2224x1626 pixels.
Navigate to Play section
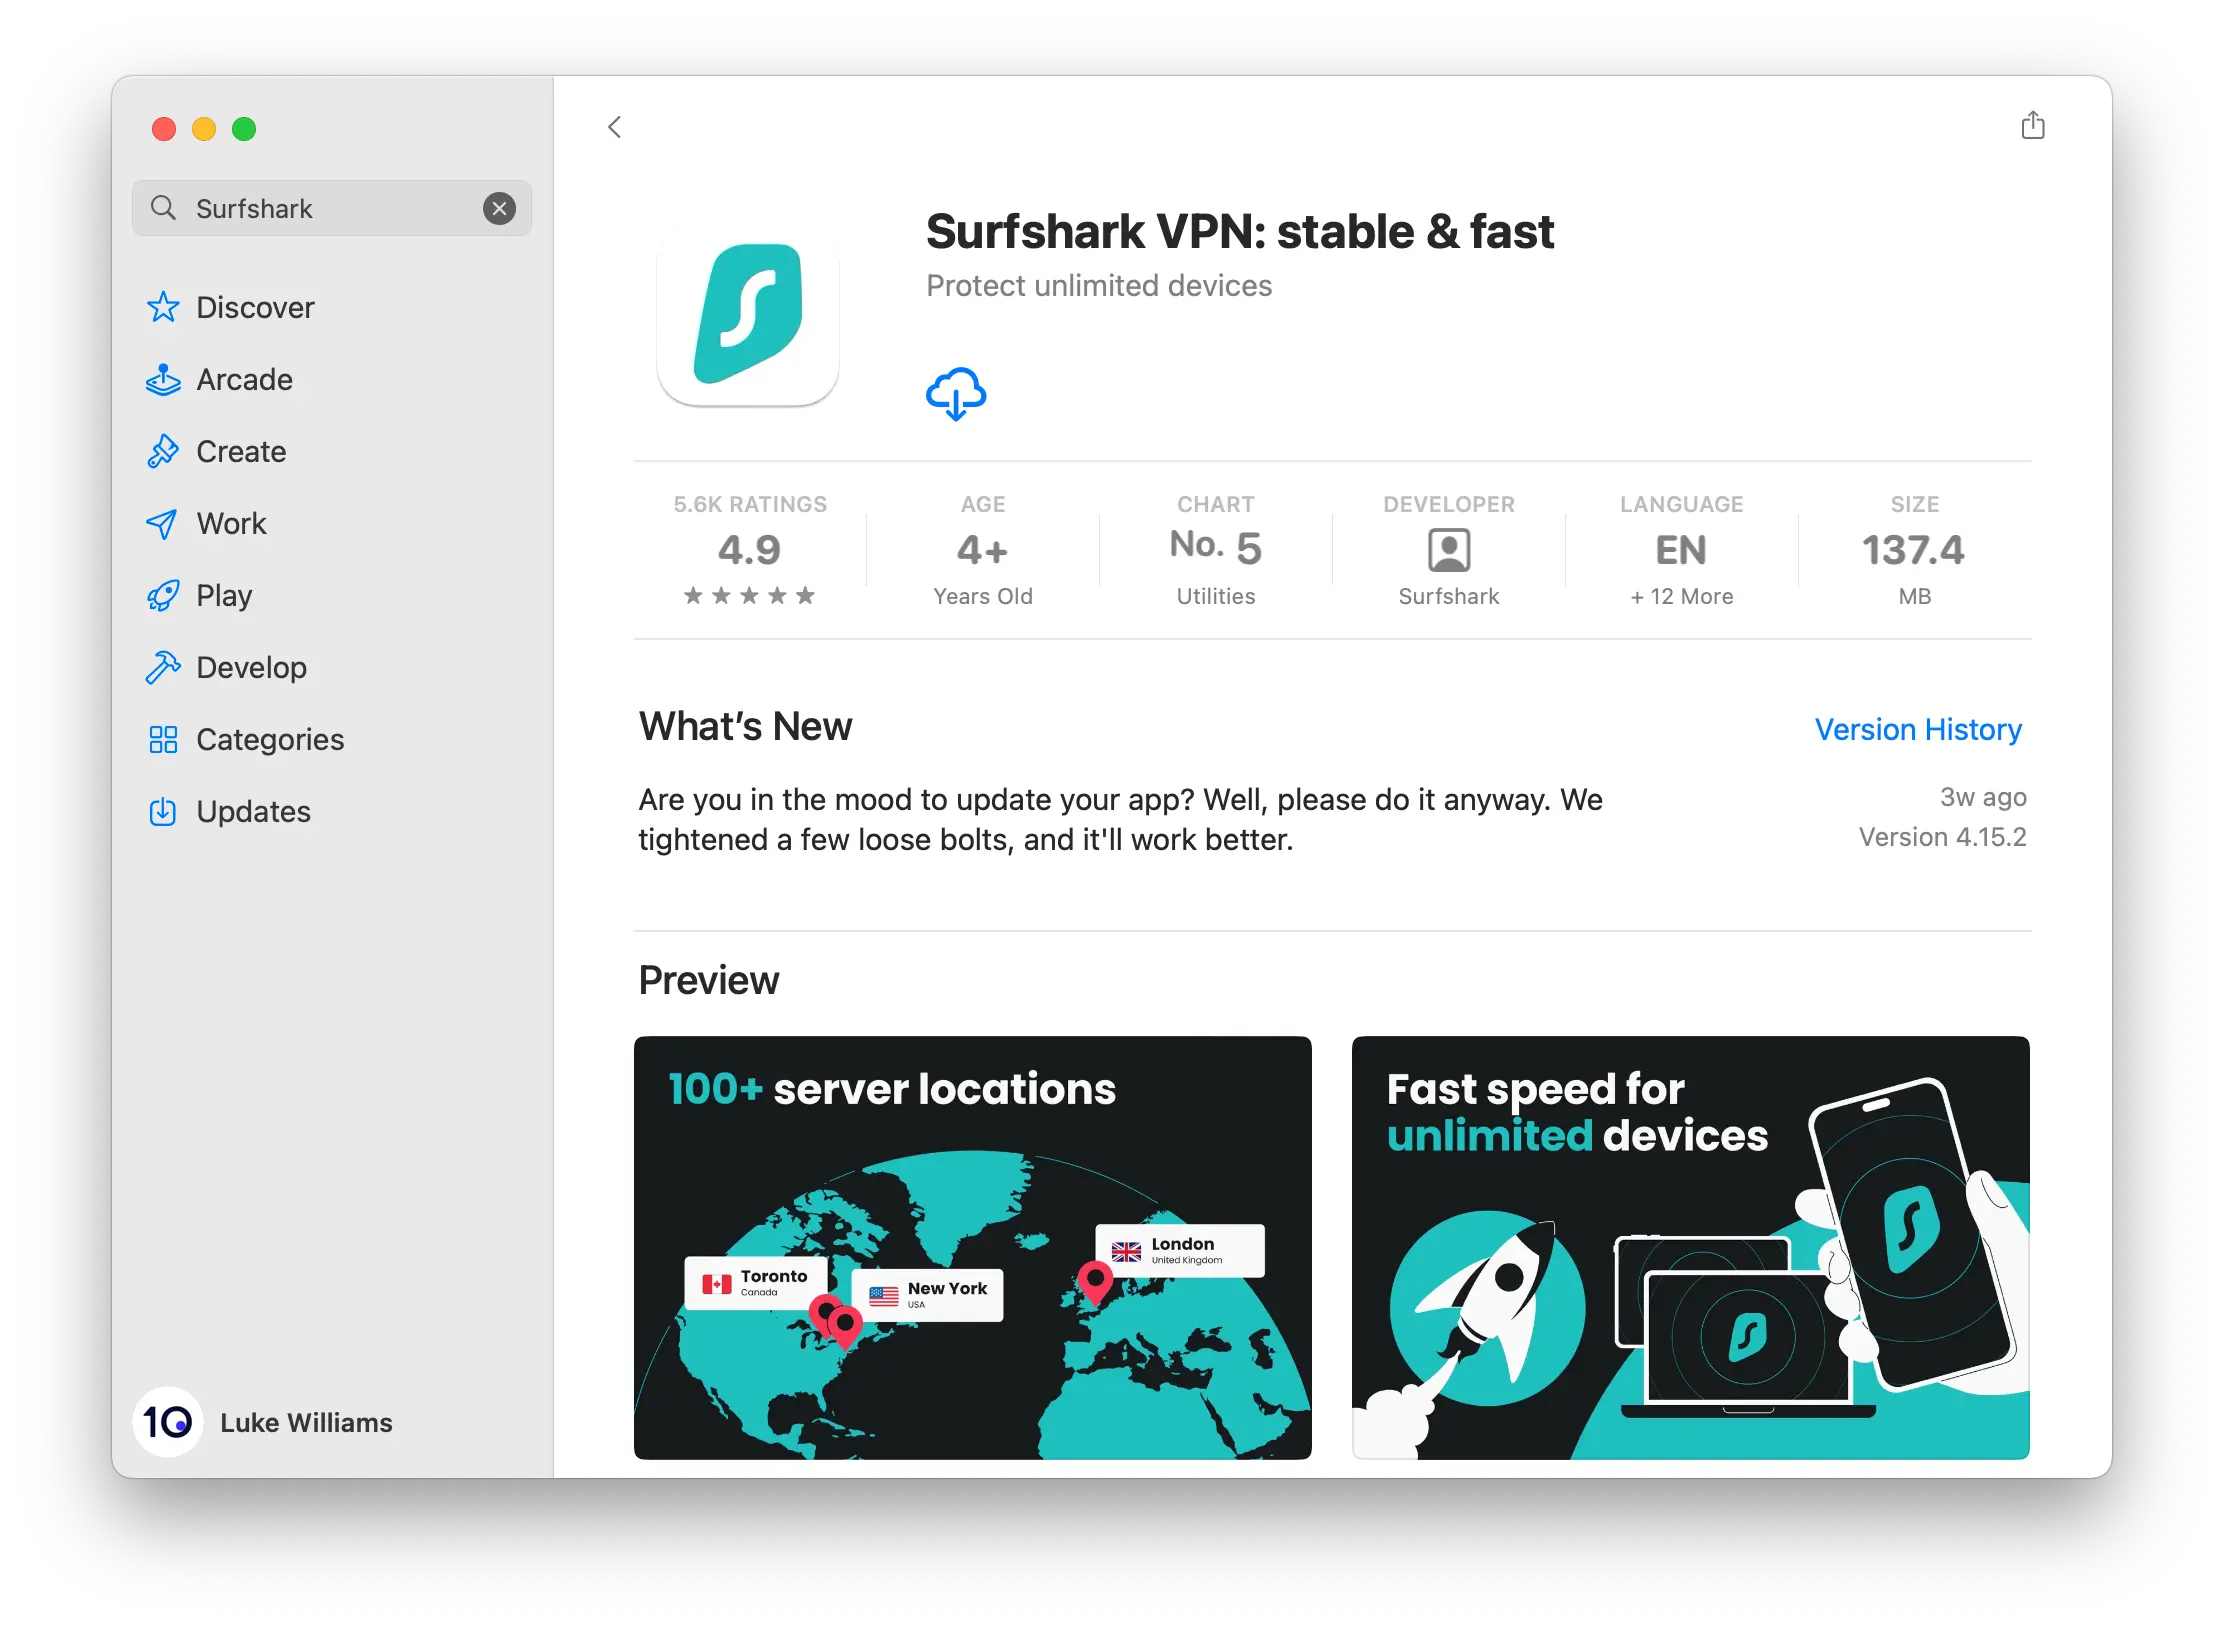coord(224,594)
